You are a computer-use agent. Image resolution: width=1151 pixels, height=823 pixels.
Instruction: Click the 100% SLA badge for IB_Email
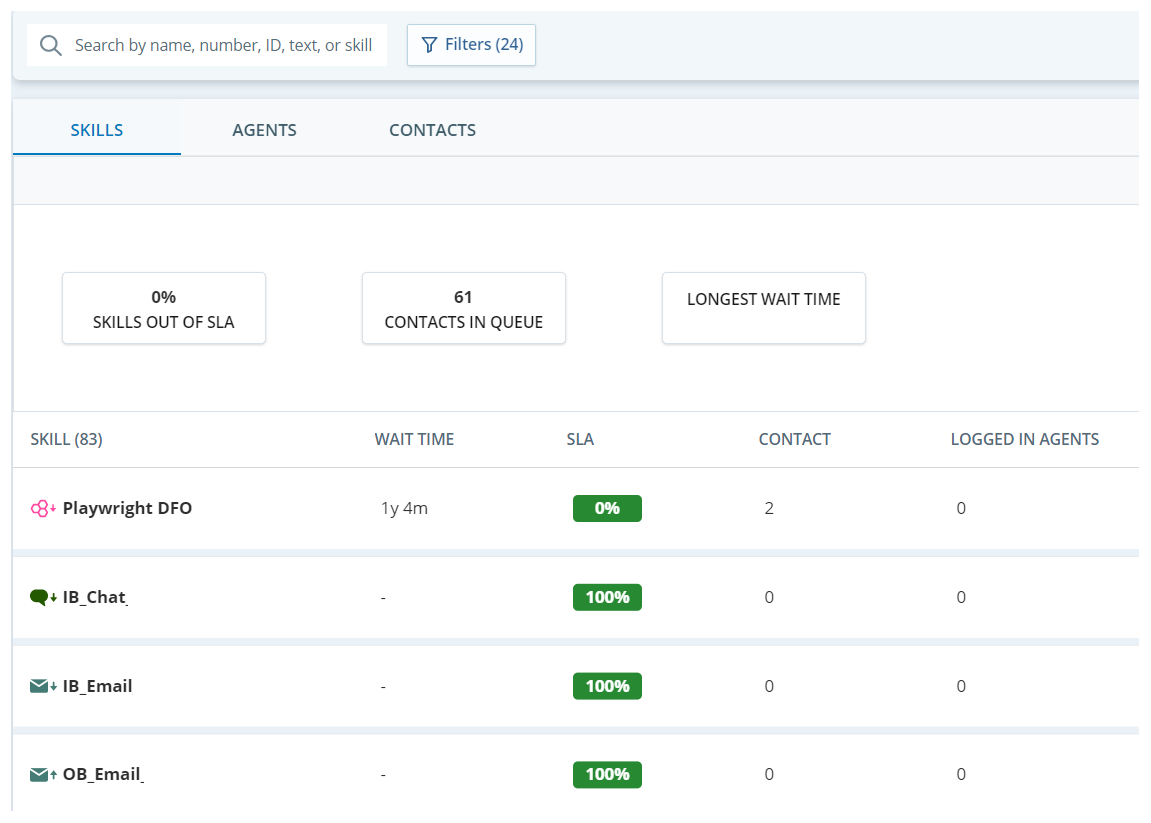pos(607,686)
